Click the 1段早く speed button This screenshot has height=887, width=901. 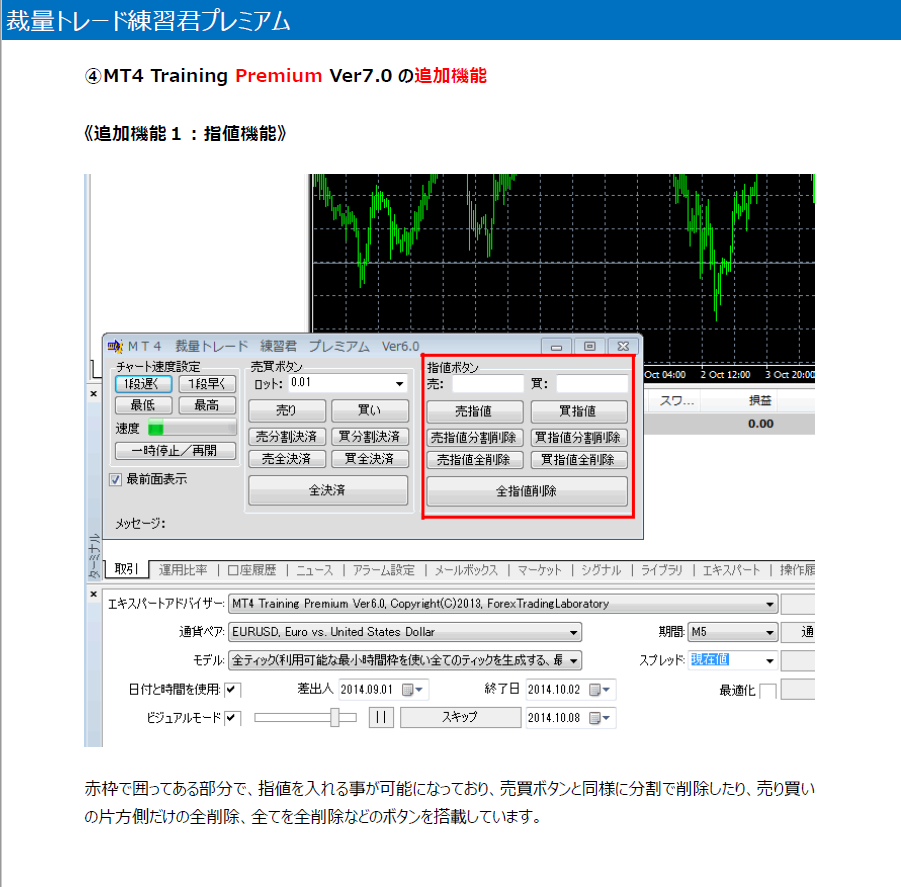click(x=207, y=384)
